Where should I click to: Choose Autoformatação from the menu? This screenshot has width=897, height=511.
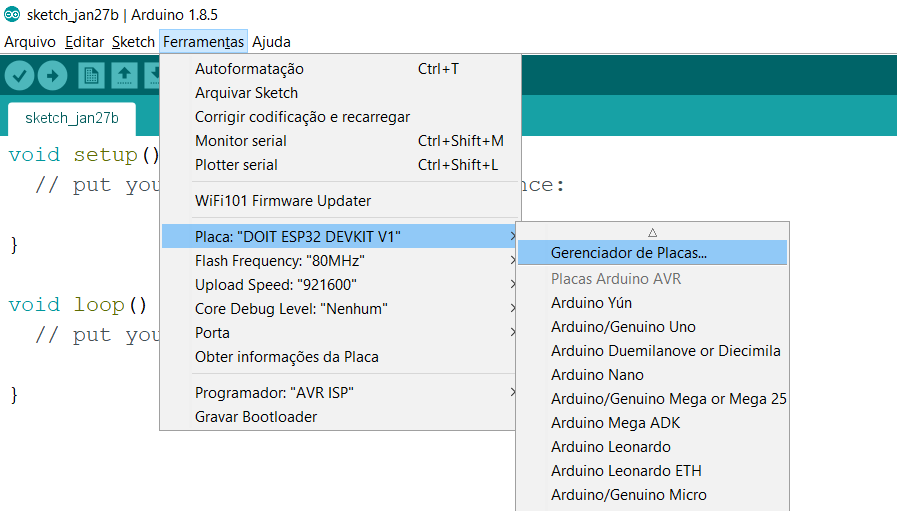coord(340,69)
